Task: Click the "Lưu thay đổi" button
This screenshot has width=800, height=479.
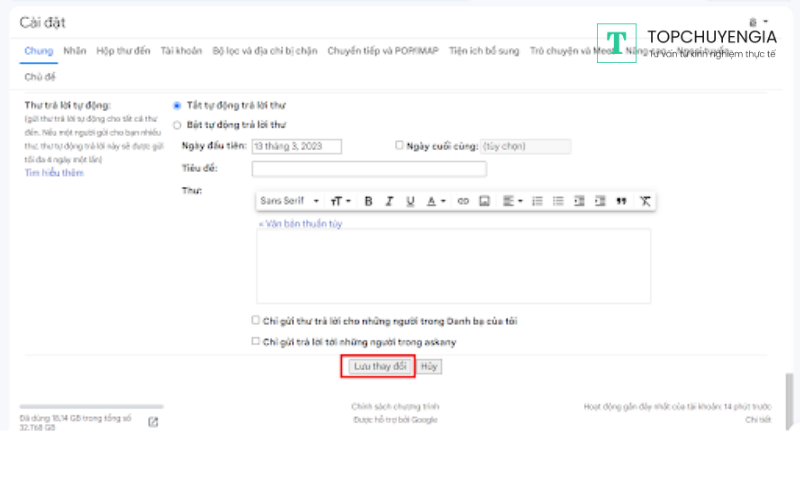Action: coord(379,367)
